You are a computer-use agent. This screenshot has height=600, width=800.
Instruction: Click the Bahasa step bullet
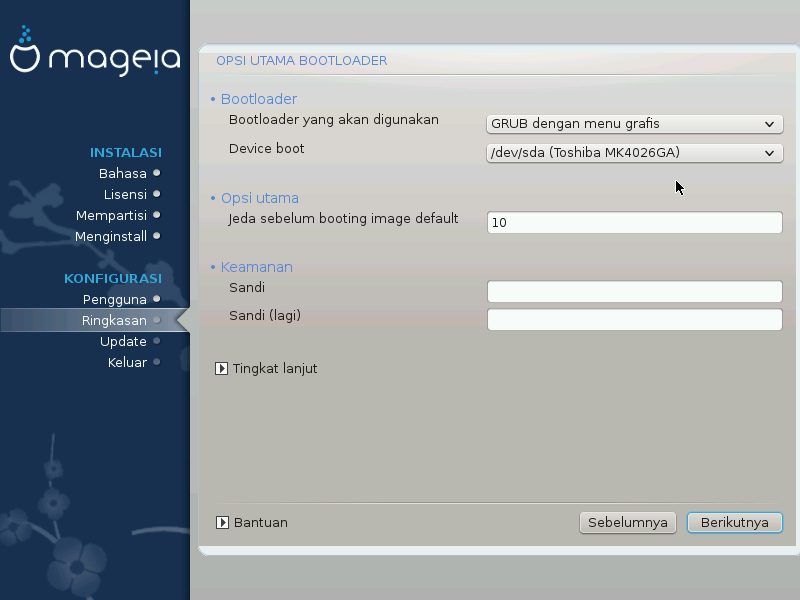pos(157,173)
